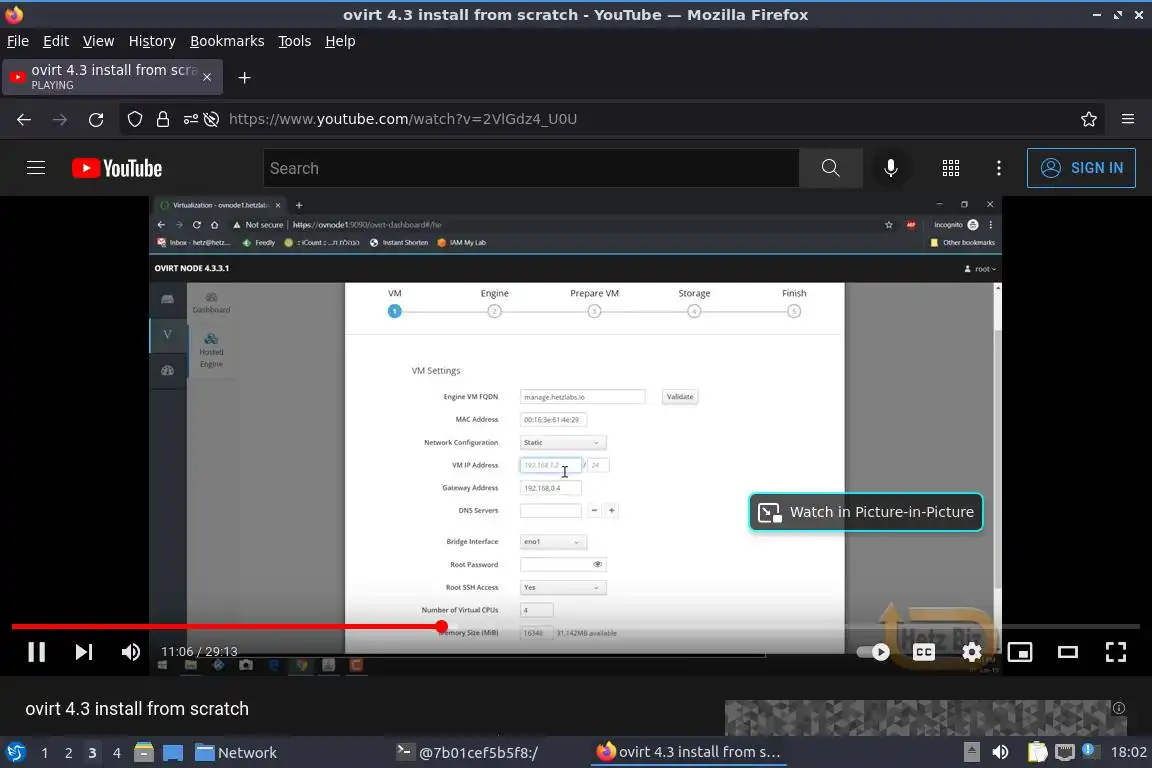Click the YouTube URL in address bar
The height and width of the screenshot is (768, 1152).
click(x=403, y=119)
